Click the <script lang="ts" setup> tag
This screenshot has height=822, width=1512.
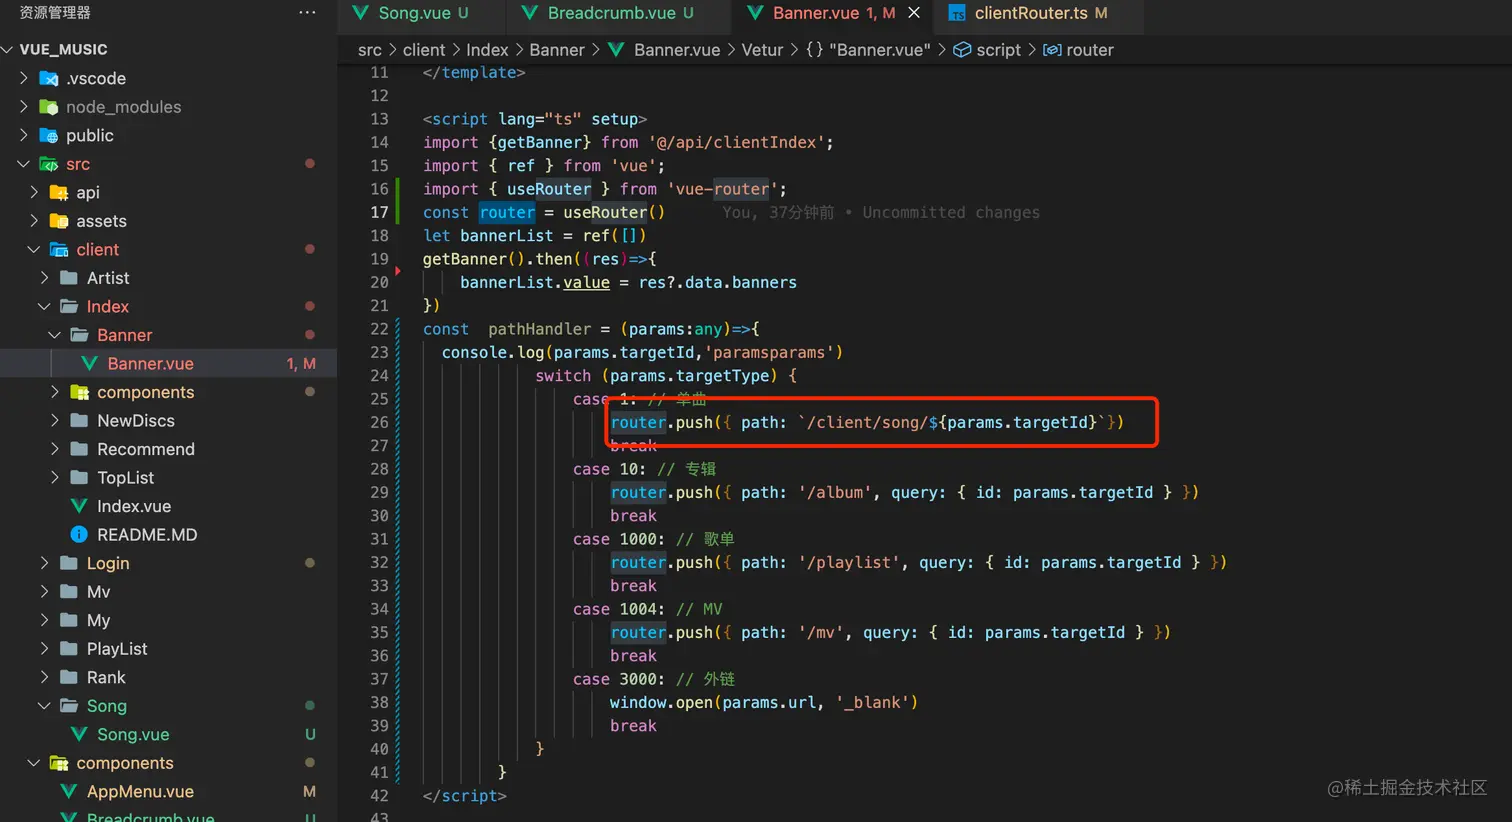coord(535,119)
